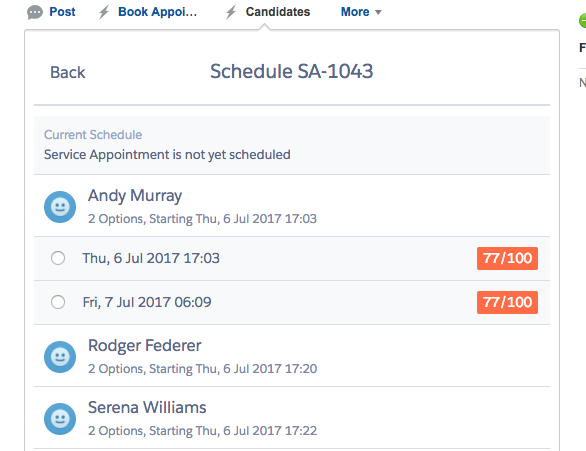Collapse Andy Murray's options list
This screenshot has width=586, height=451.
coord(292,206)
